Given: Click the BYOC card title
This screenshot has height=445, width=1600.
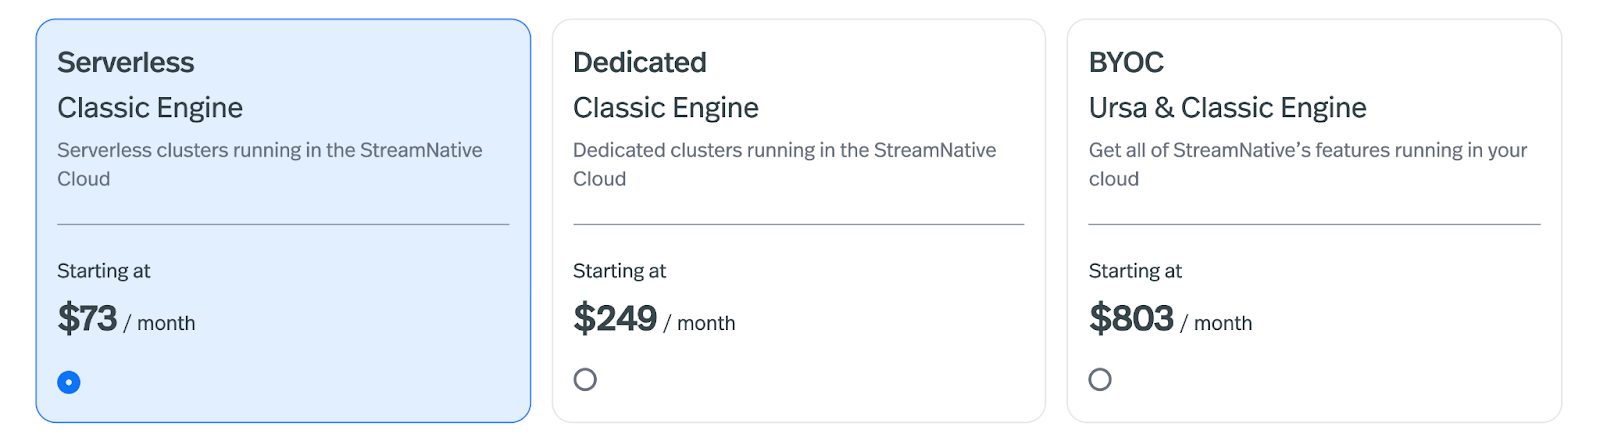Looking at the screenshot, I should [1126, 63].
